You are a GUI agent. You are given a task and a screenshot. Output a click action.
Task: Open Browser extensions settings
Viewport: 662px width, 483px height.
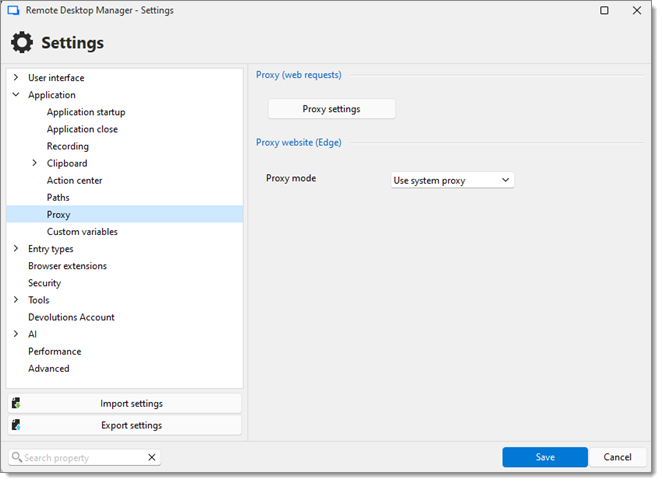tap(68, 266)
